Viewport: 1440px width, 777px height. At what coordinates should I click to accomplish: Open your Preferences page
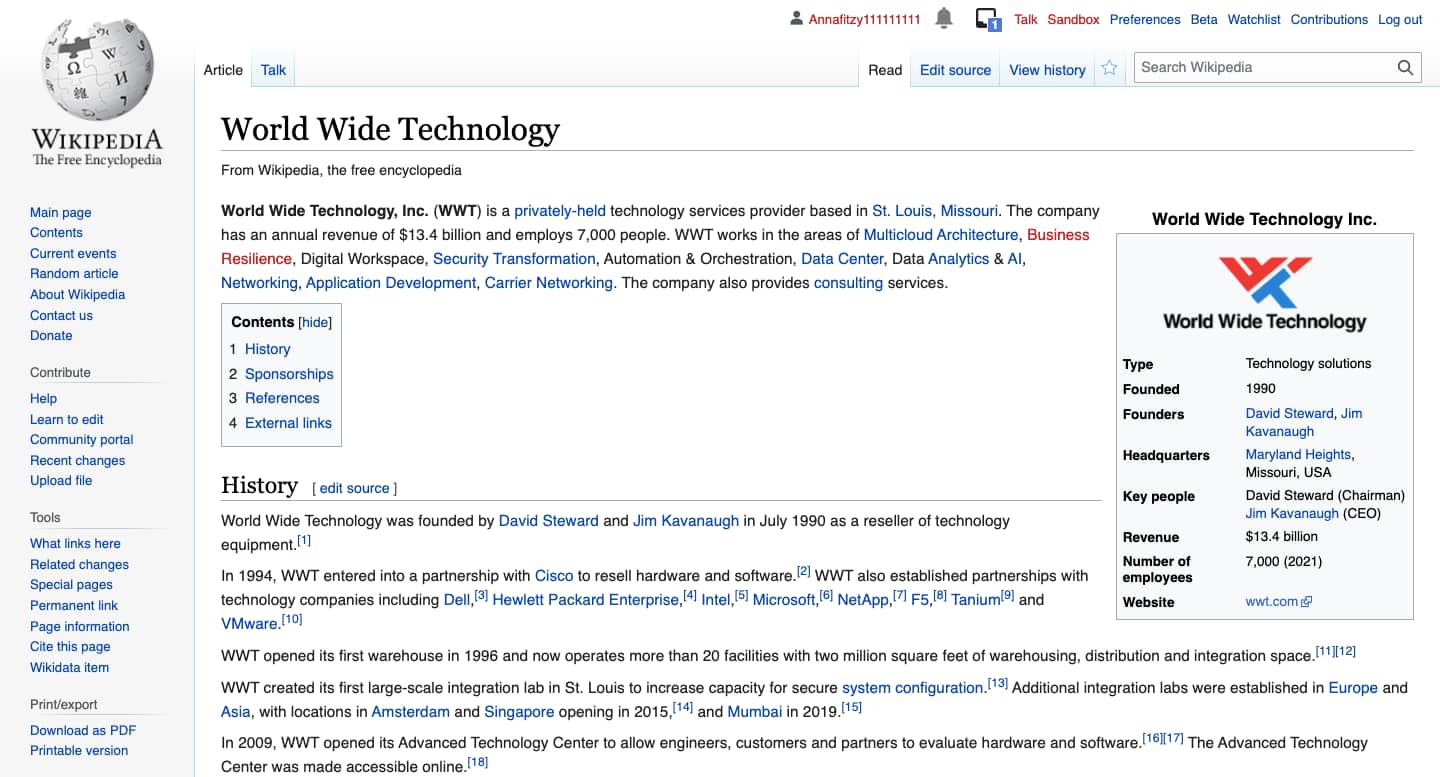tap(1144, 19)
